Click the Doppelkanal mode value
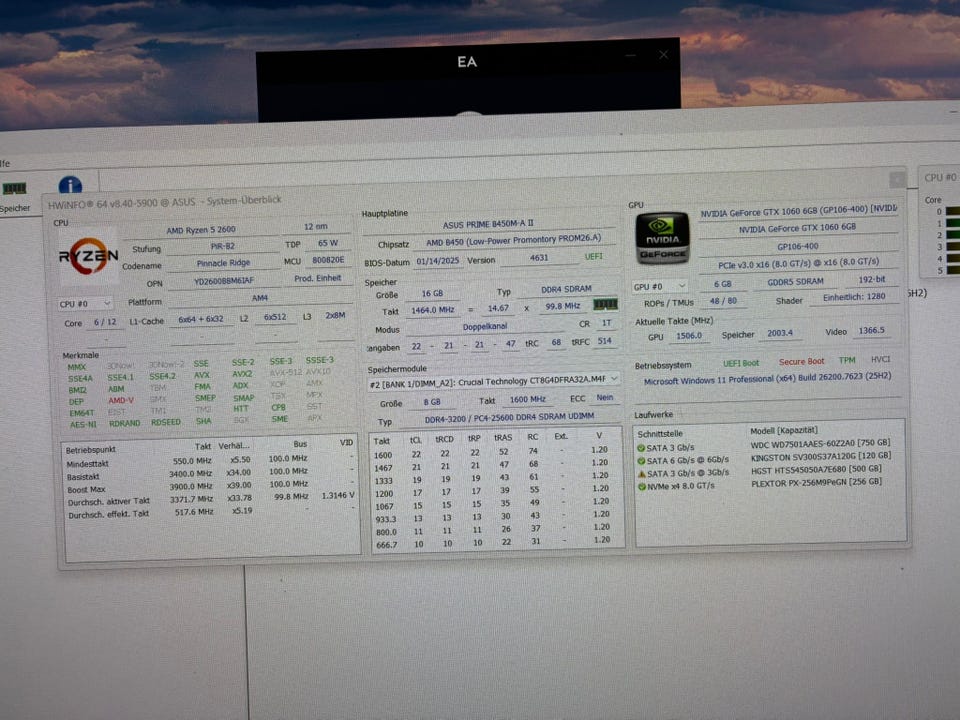 (x=484, y=327)
